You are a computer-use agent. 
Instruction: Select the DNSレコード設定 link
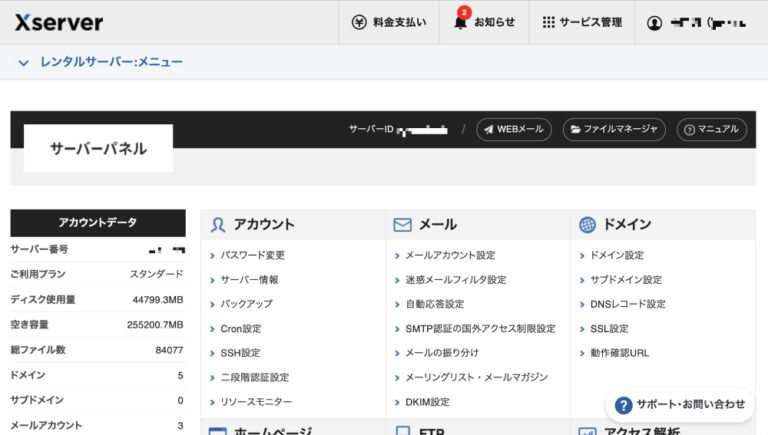(x=627, y=304)
